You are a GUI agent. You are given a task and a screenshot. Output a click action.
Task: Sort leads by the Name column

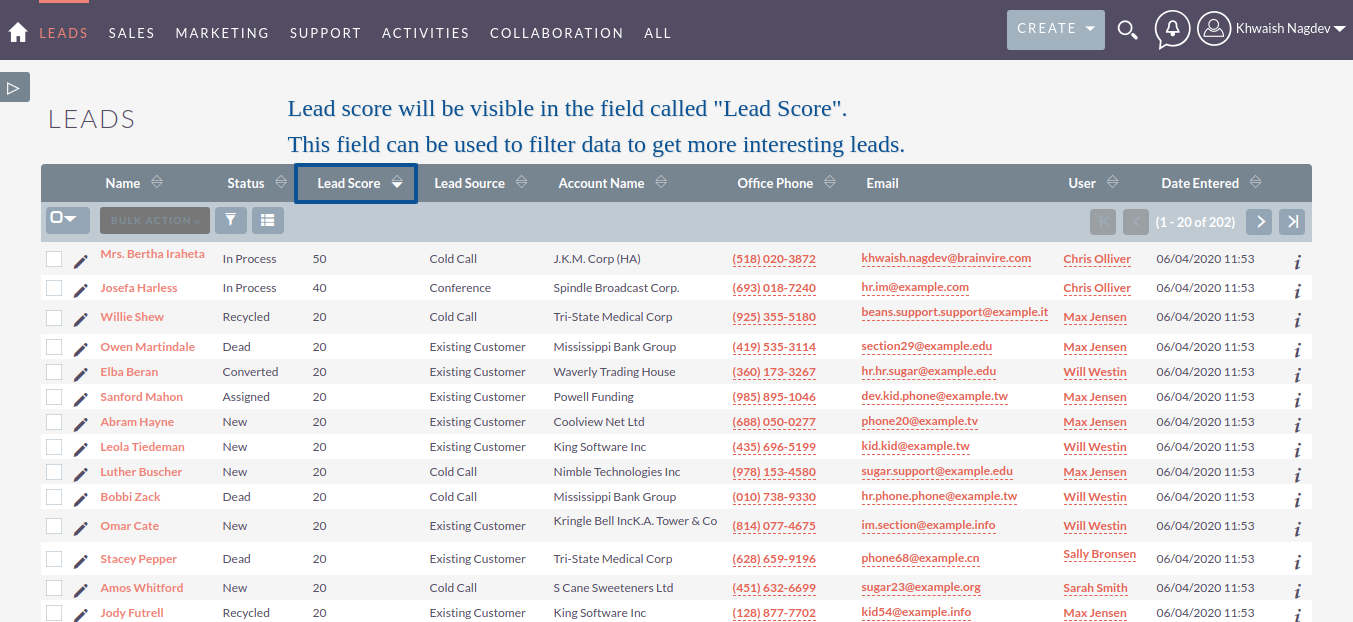133,183
